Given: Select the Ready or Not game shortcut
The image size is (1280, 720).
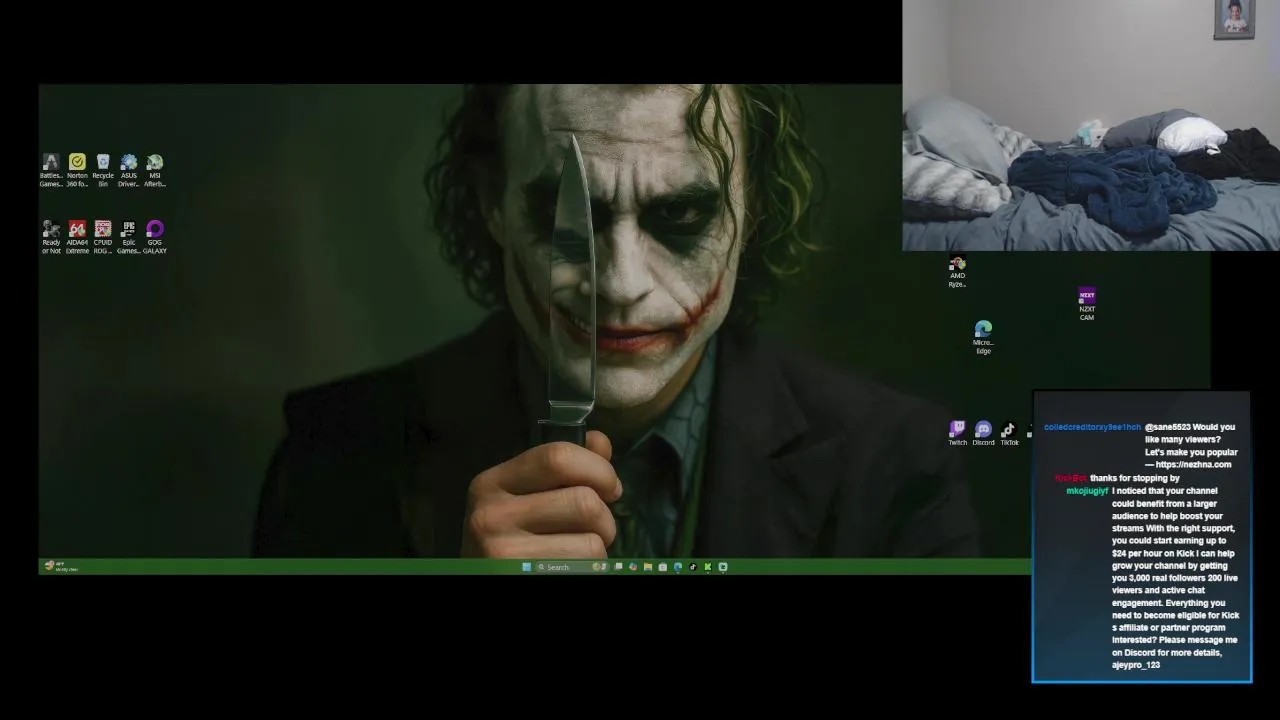Looking at the screenshot, I should coord(51,237).
